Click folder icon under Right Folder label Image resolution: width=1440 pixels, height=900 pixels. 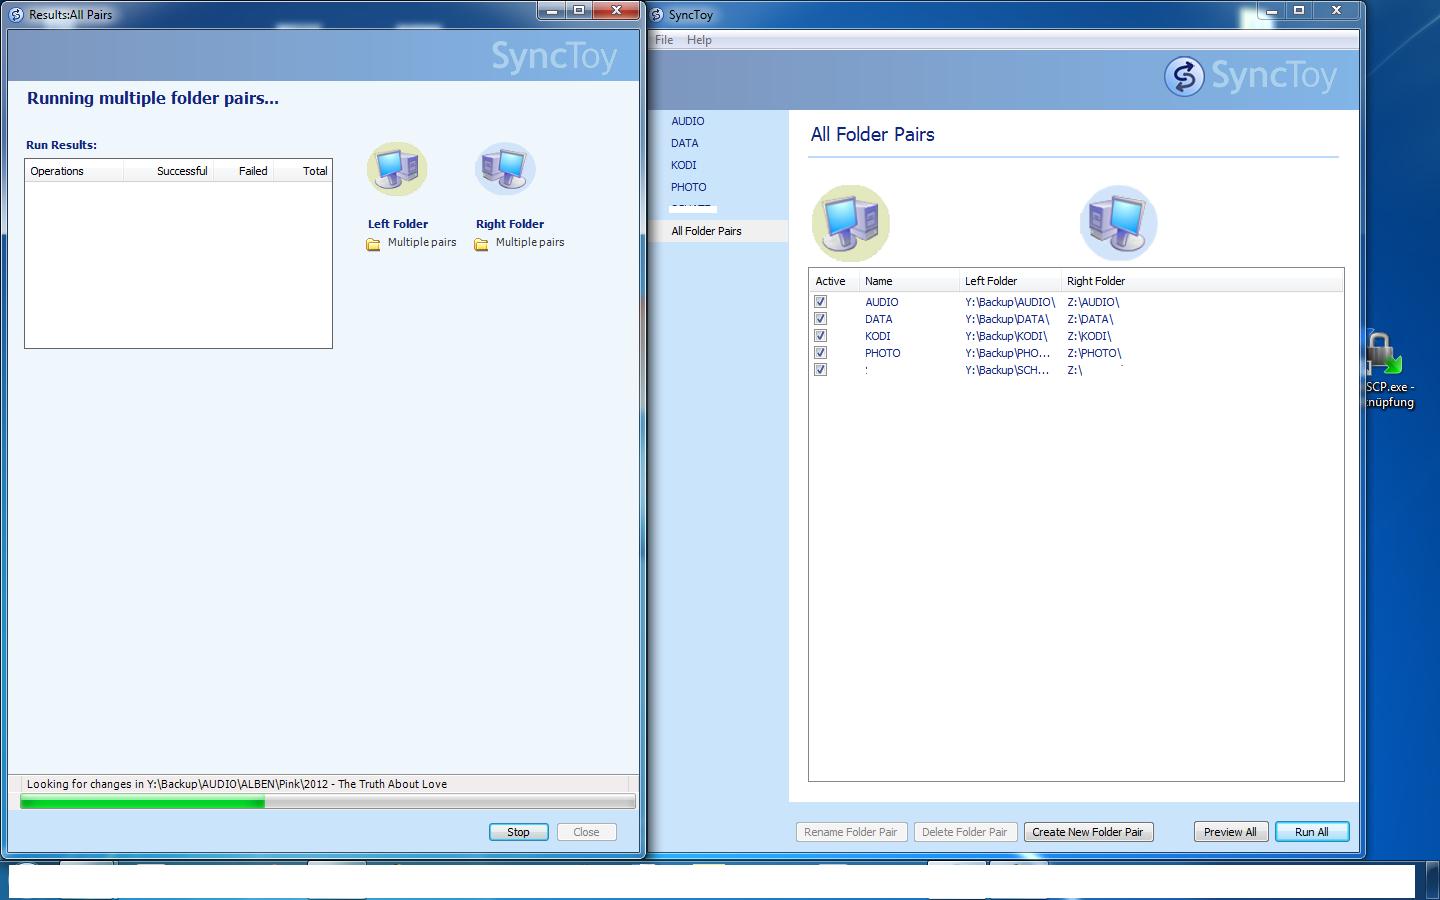[x=481, y=244]
